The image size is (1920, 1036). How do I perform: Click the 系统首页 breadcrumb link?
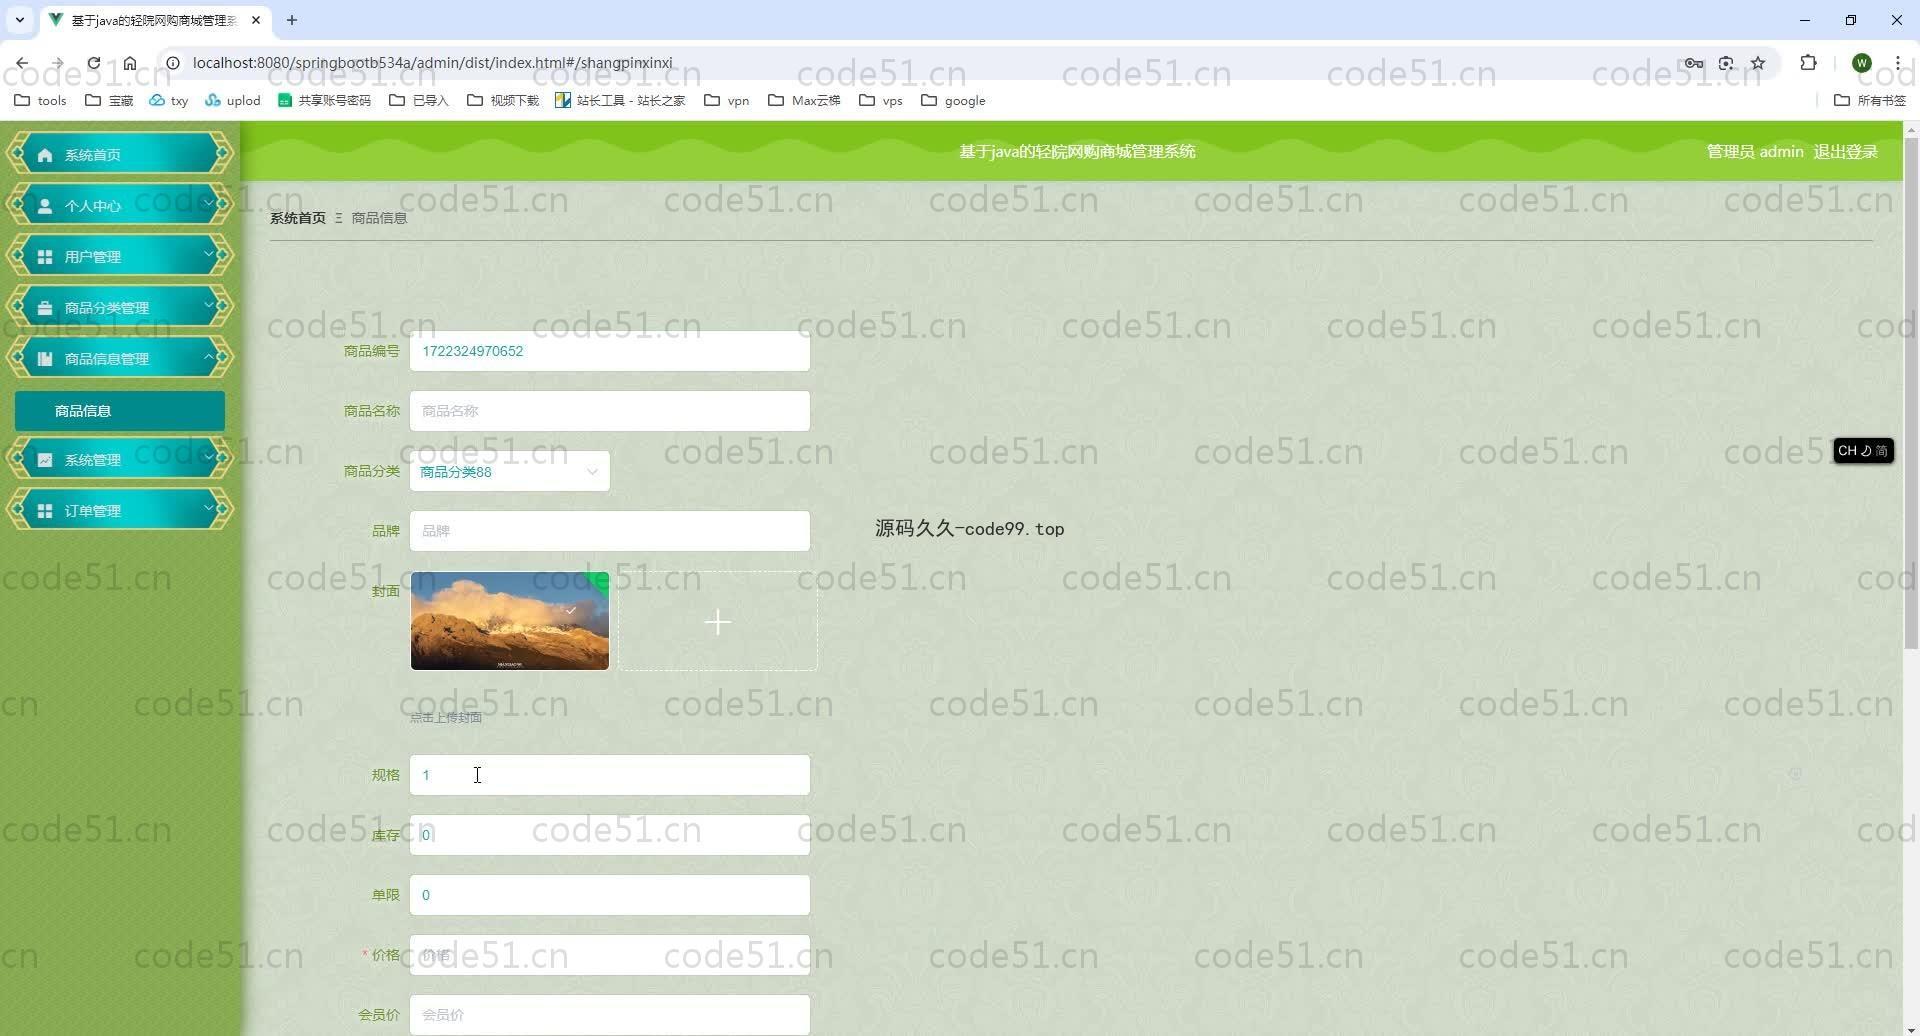pos(297,218)
